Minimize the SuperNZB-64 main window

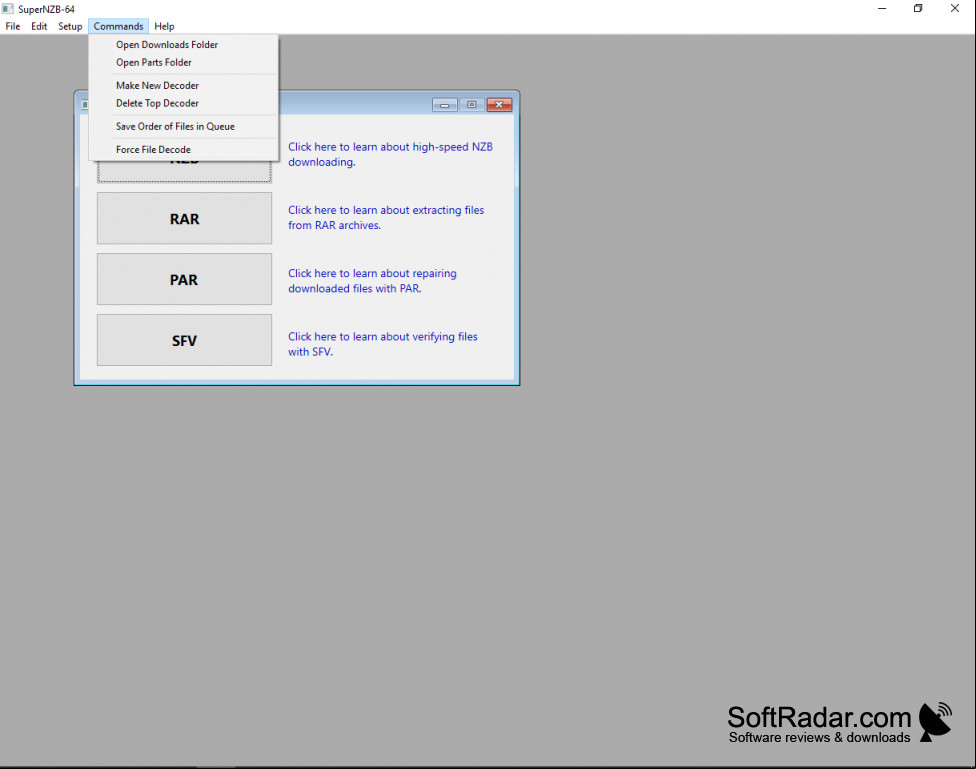pos(882,9)
